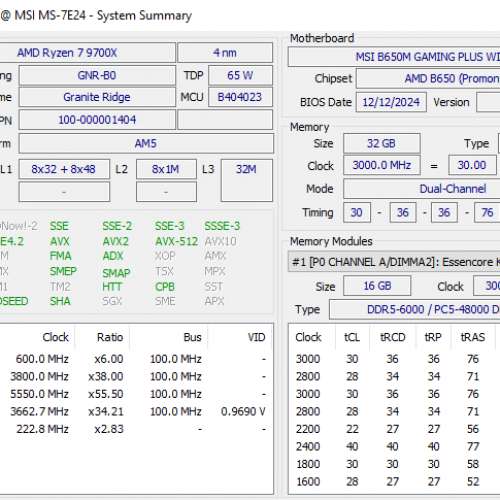Click the CPB feature label

(x=165, y=287)
